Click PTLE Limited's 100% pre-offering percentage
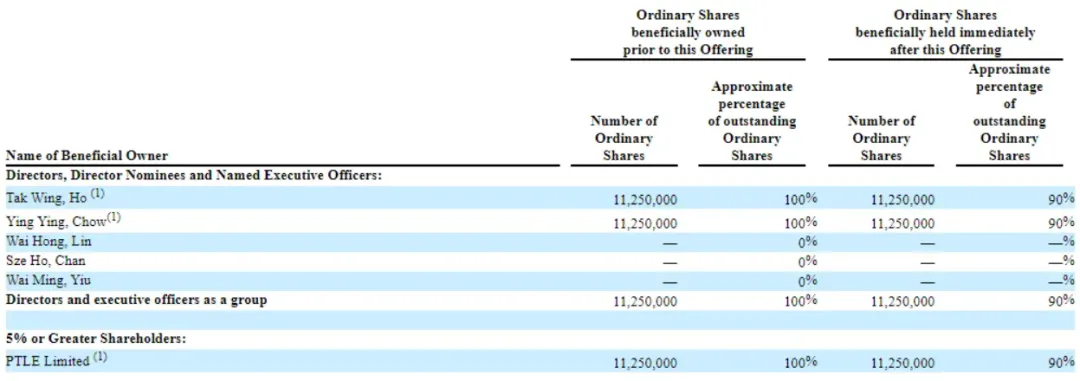 click(x=801, y=362)
